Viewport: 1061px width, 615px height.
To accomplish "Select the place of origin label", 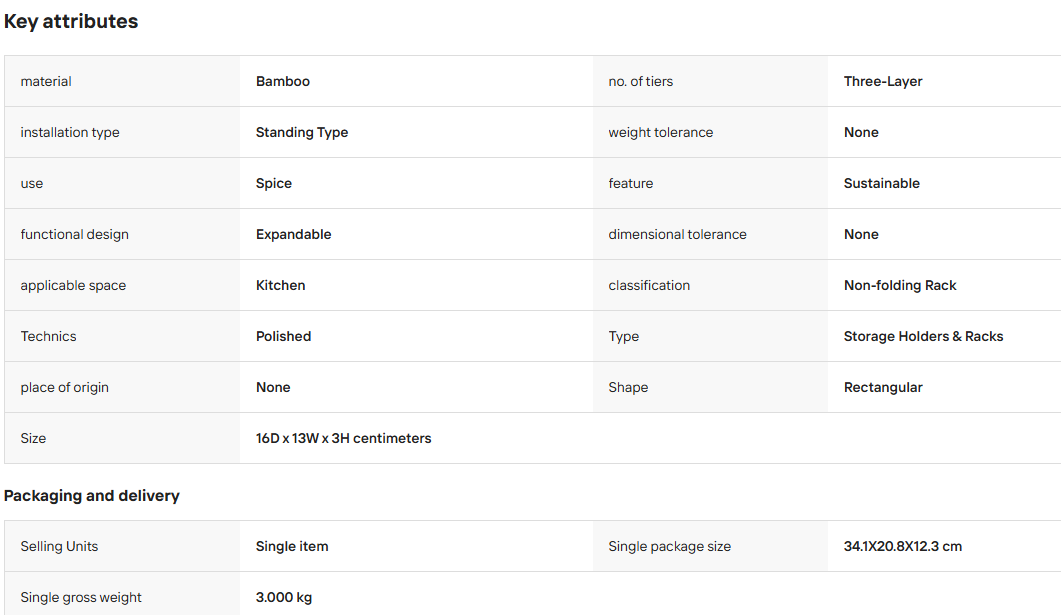I will coord(64,388).
